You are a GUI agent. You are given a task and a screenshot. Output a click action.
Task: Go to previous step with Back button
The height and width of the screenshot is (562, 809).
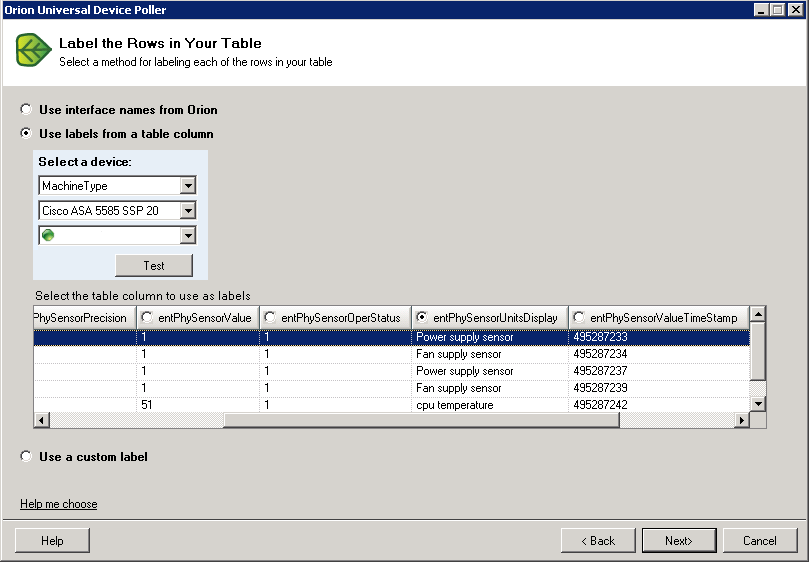[x=598, y=540]
